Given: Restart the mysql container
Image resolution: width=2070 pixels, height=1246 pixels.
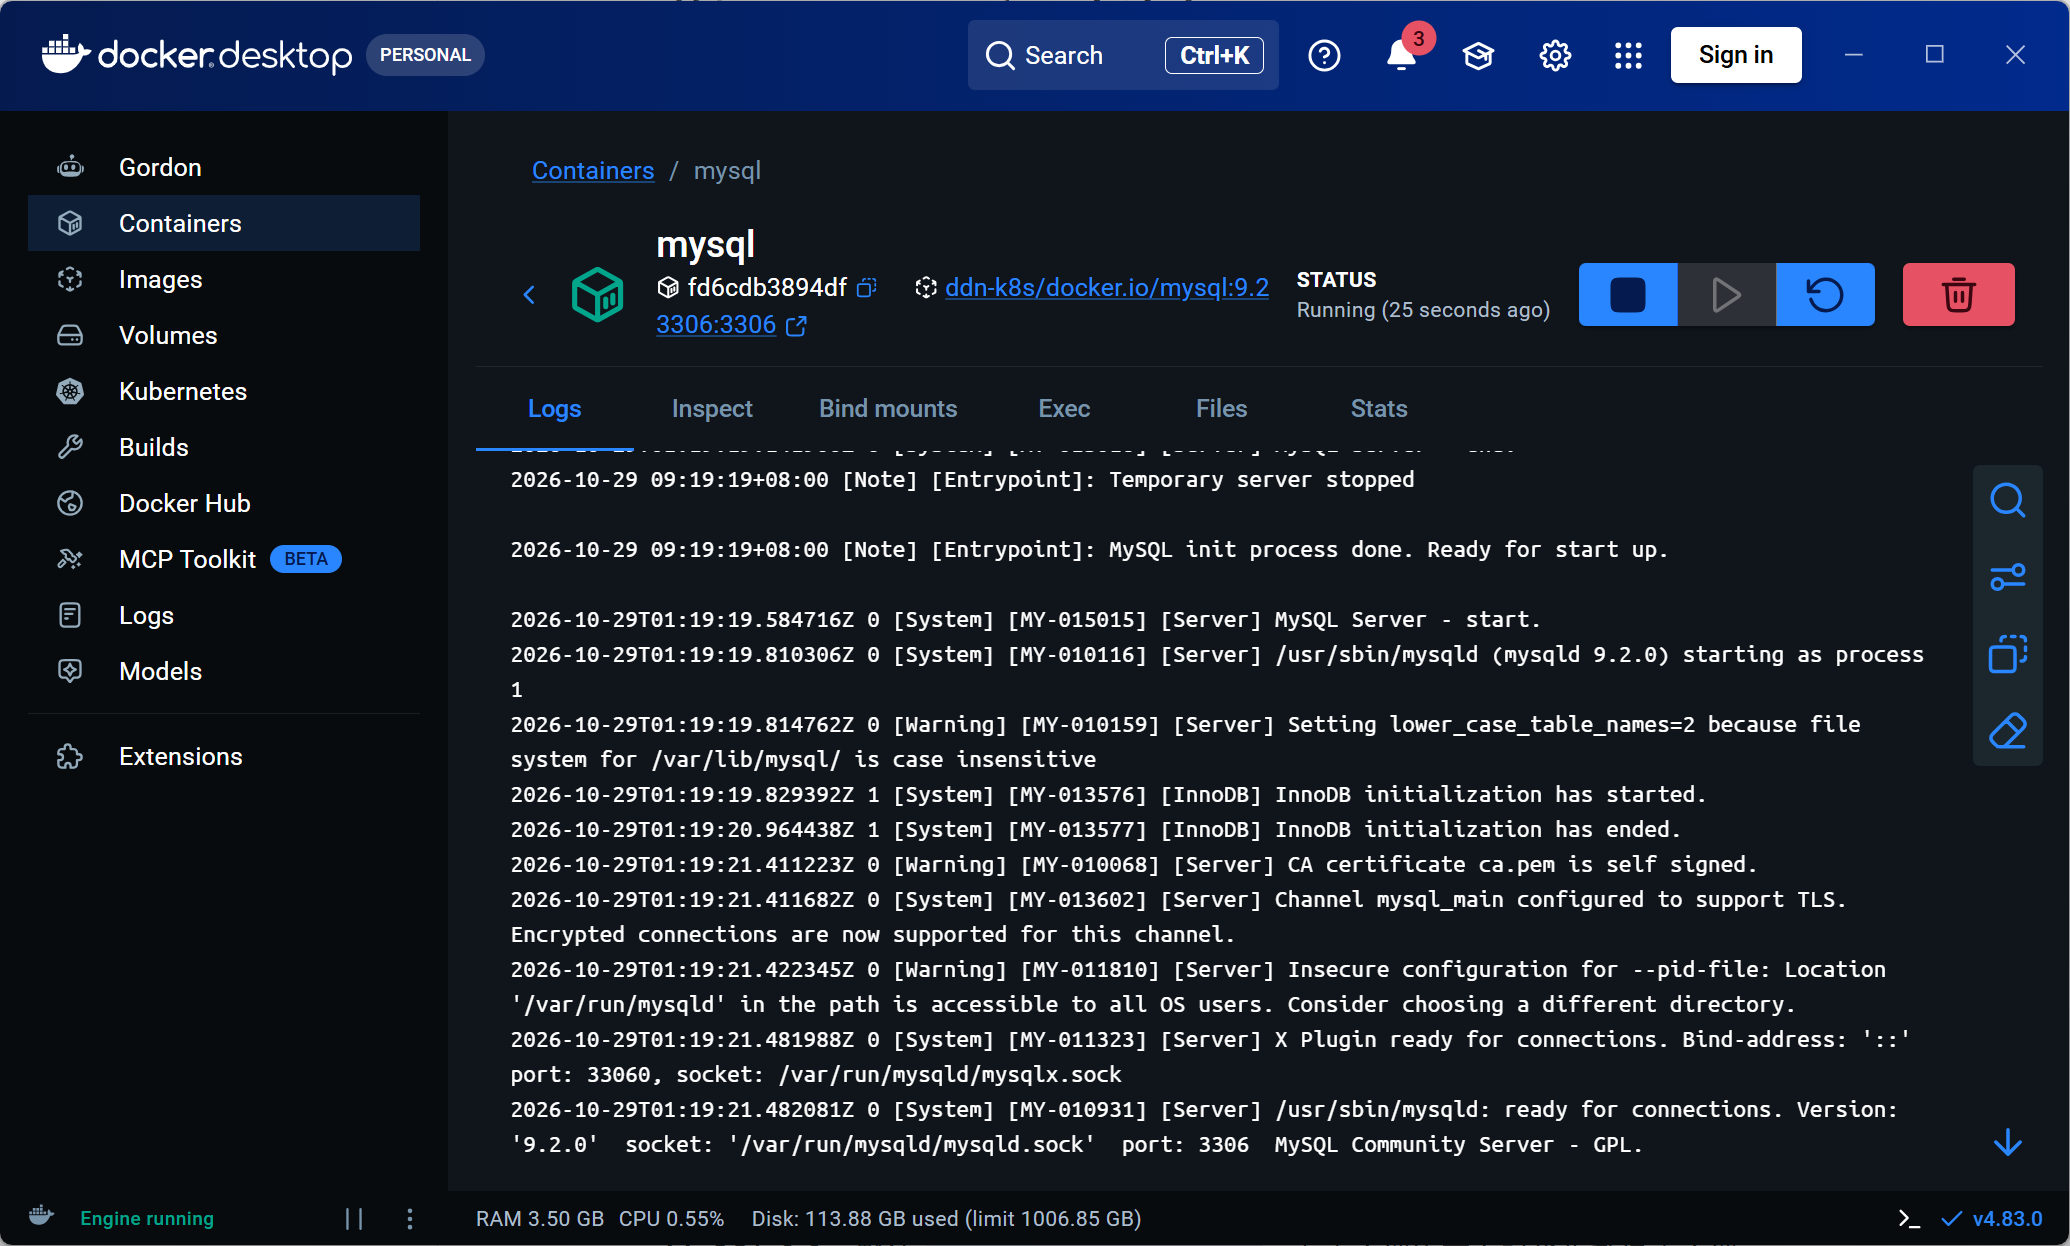Looking at the screenshot, I should point(1825,295).
